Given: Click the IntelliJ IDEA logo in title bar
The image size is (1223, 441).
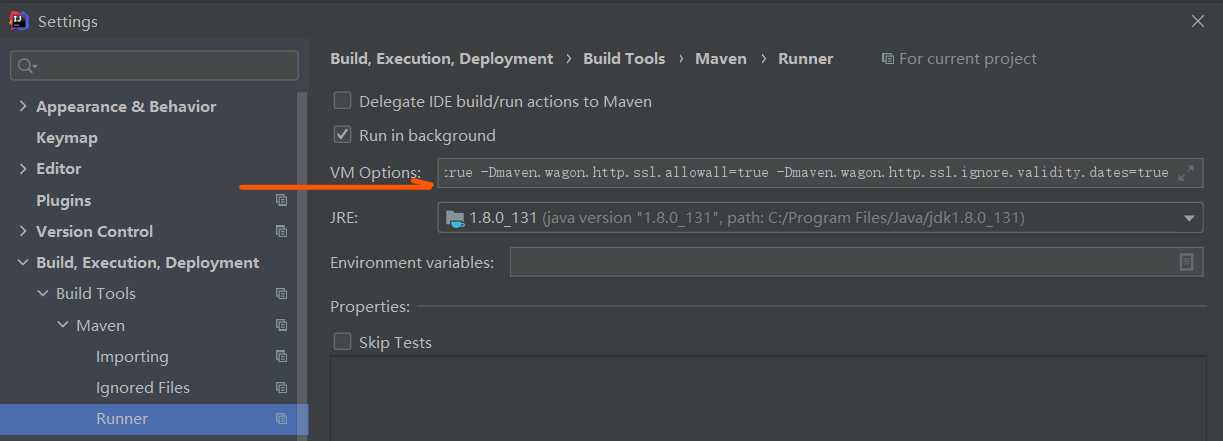Looking at the screenshot, I should point(19,21).
